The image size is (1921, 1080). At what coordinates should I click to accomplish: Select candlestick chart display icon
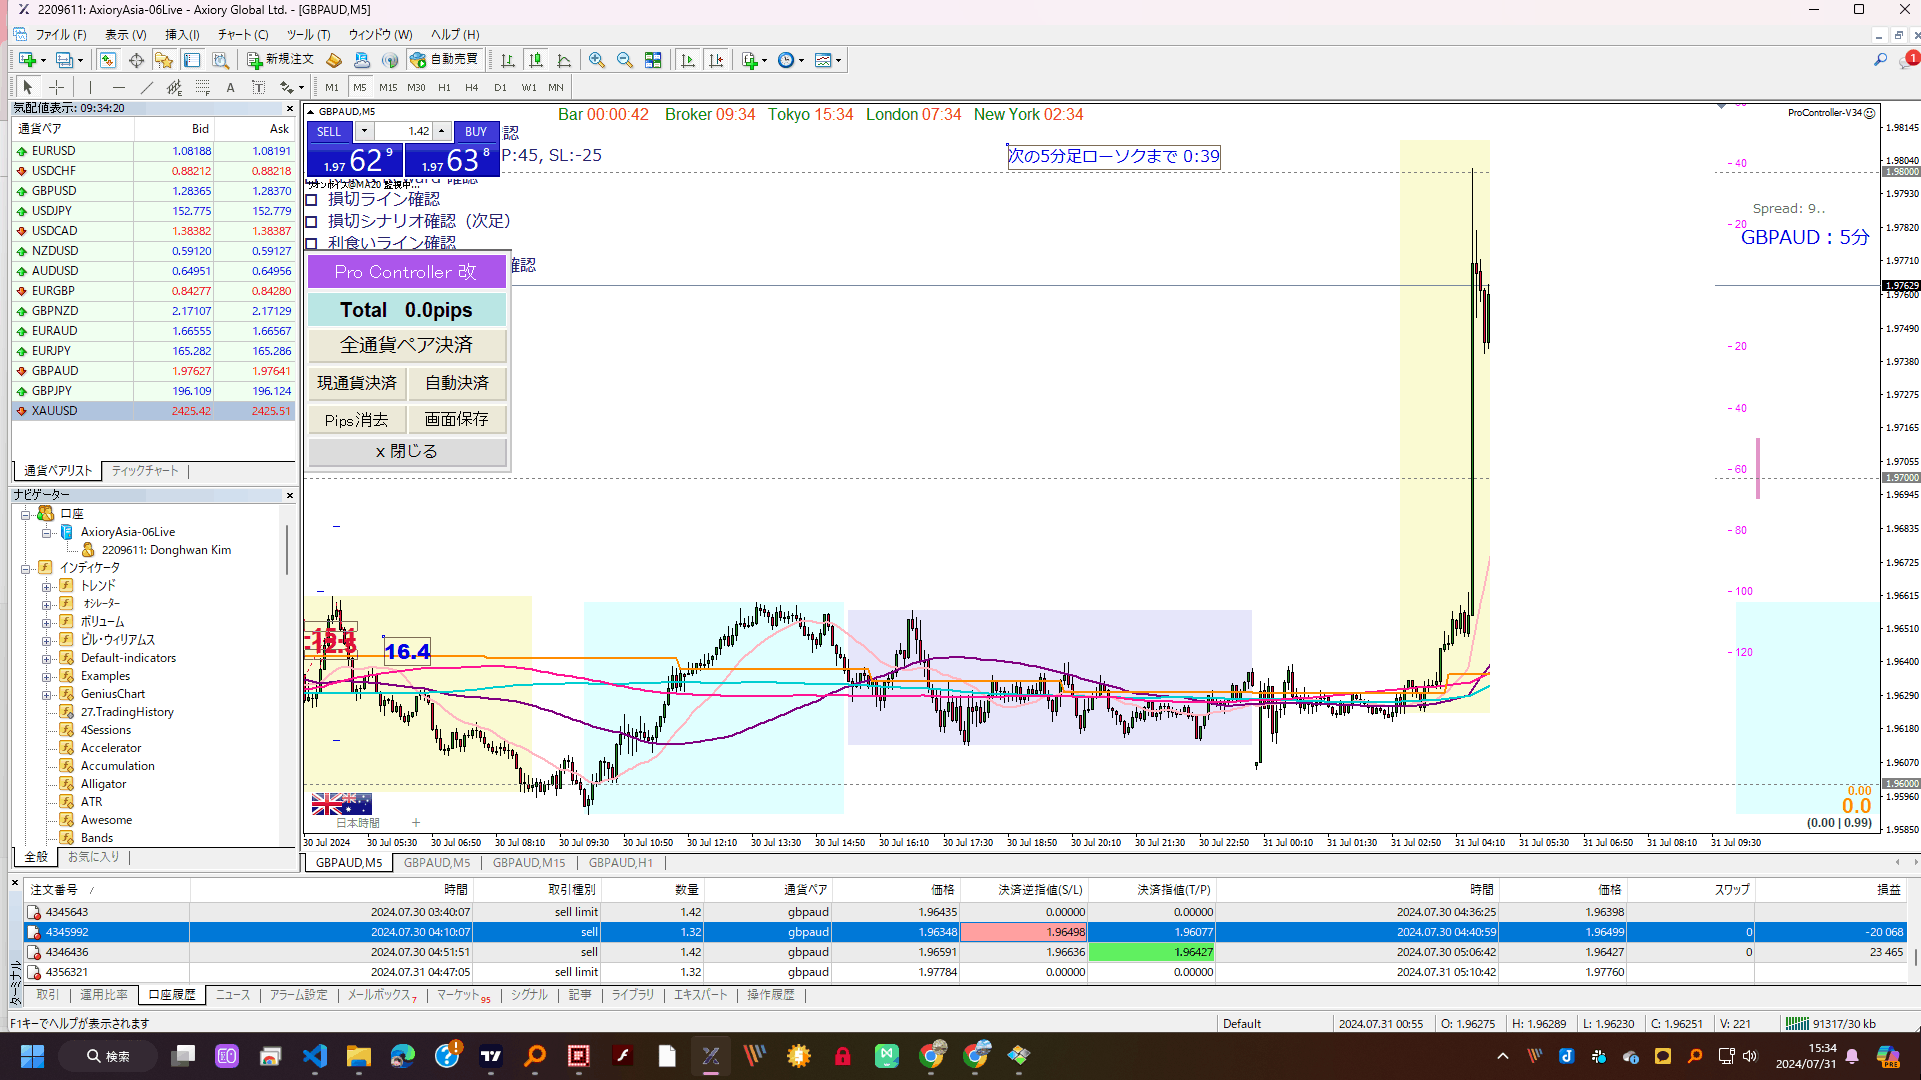click(x=536, y=60)
